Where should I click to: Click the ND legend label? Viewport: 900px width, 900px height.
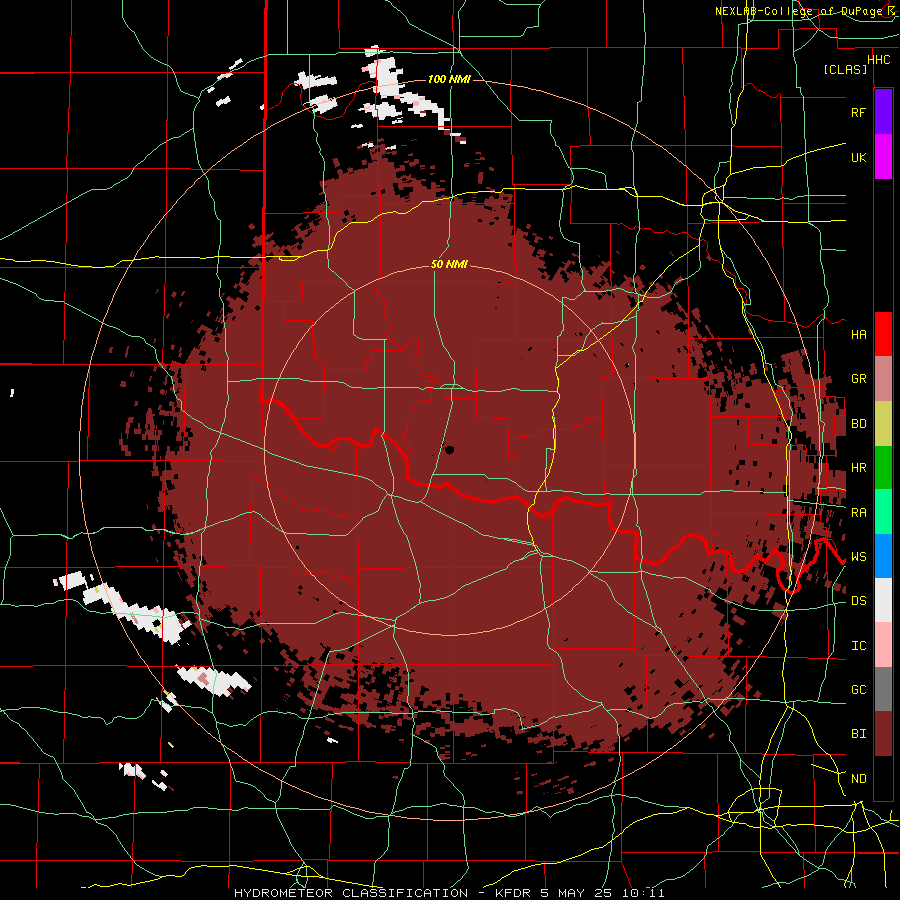point(858,779)
